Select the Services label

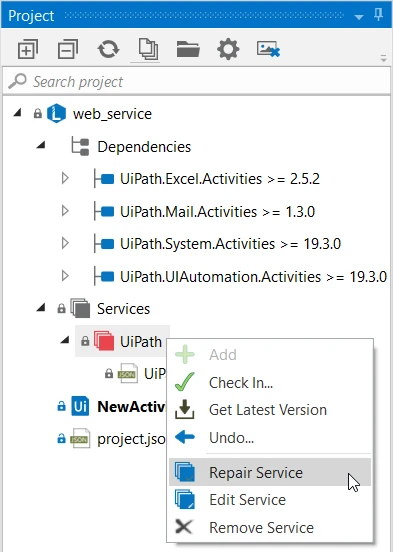[x=124, y=309]
